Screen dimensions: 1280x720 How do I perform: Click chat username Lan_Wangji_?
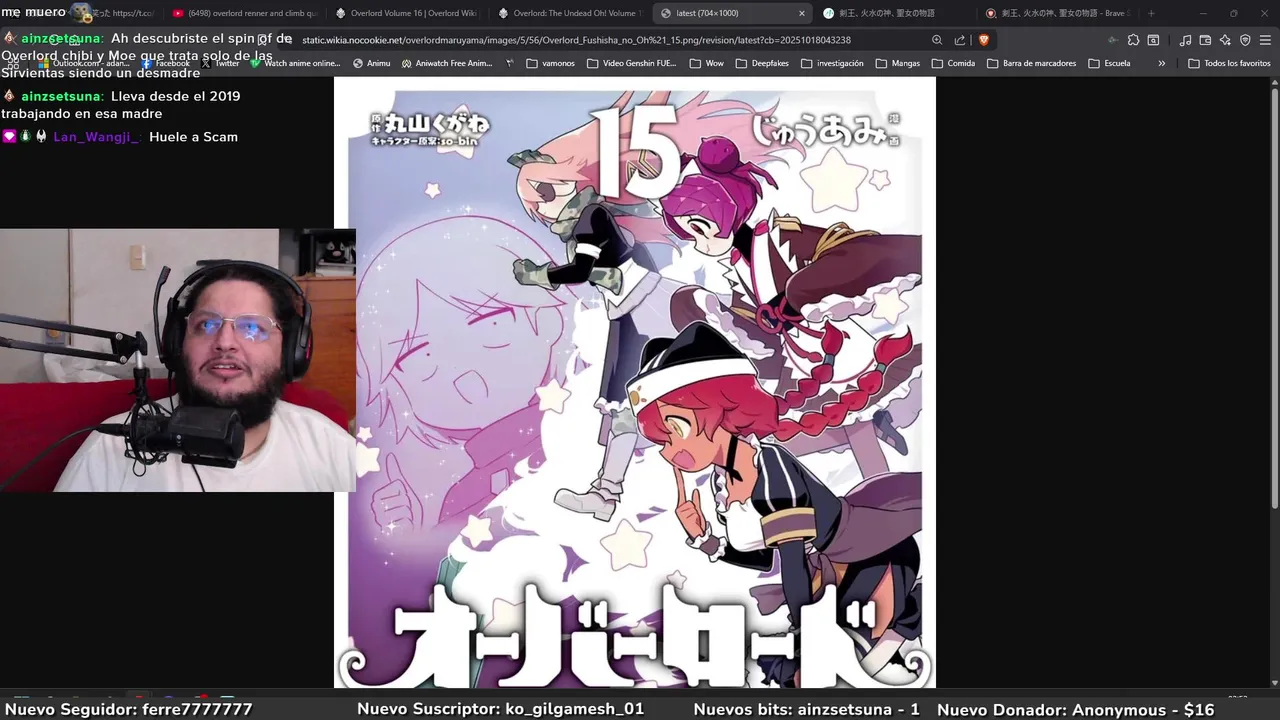point(96,137)
